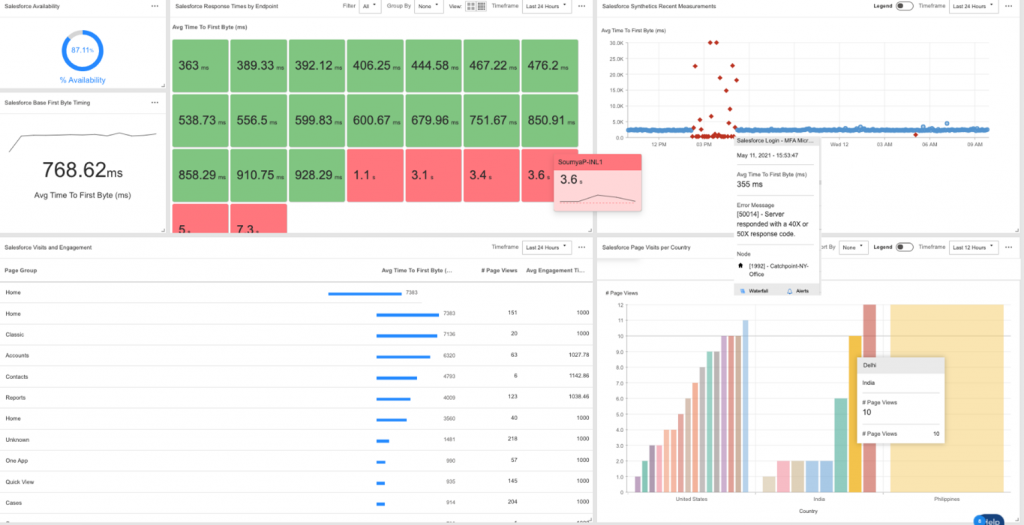This screenshot has width=1024, height=525.
Task: Select the Accounts page group row
Action: tap(296, 356)
